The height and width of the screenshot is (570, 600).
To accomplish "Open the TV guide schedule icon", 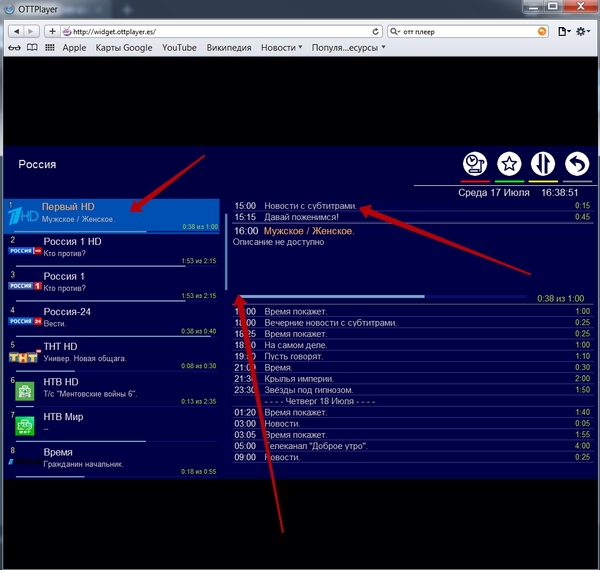I will tap(475, 164).
